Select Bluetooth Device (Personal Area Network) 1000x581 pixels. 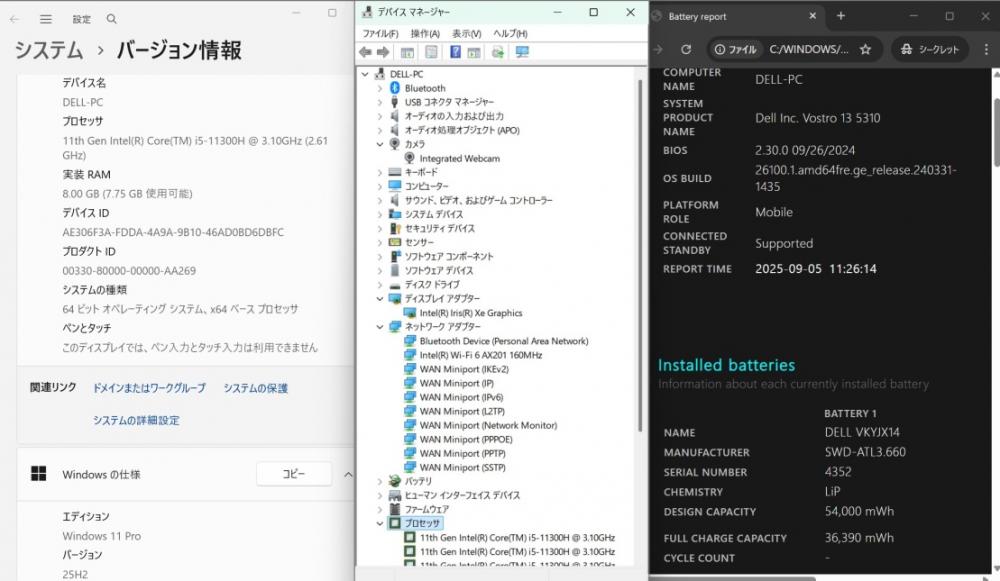pos(504,341)
